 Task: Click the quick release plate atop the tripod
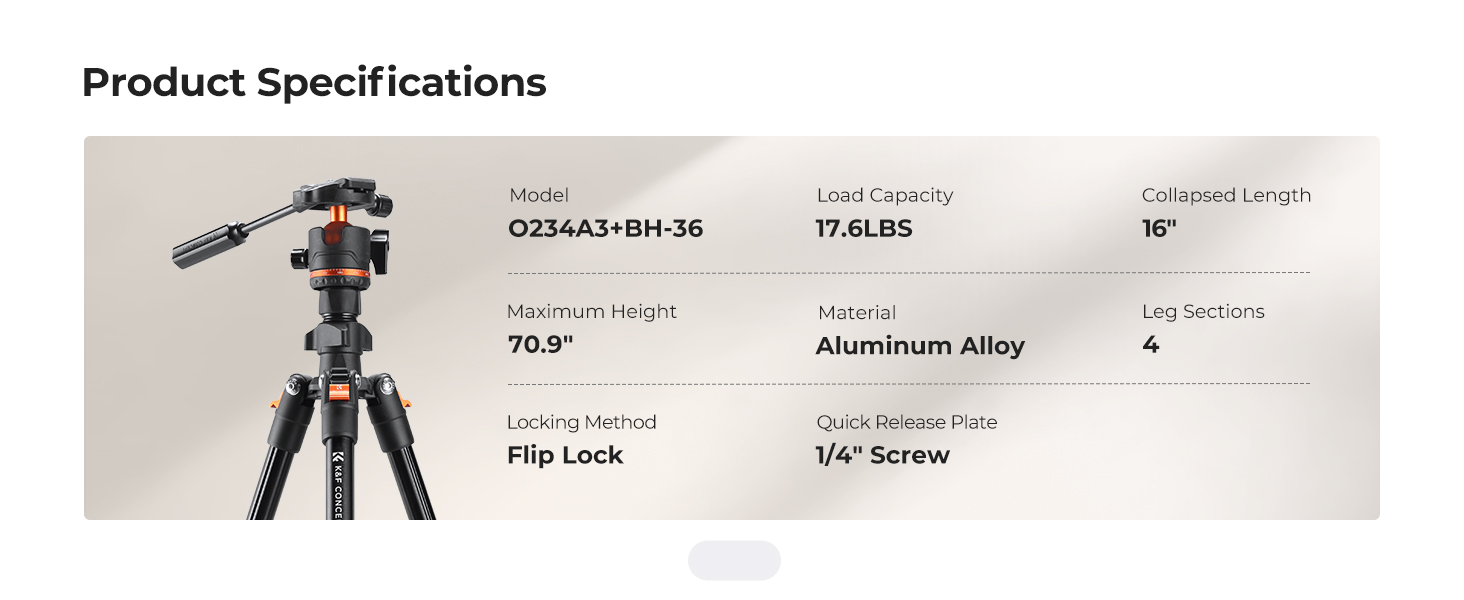(x=340, y=192)
